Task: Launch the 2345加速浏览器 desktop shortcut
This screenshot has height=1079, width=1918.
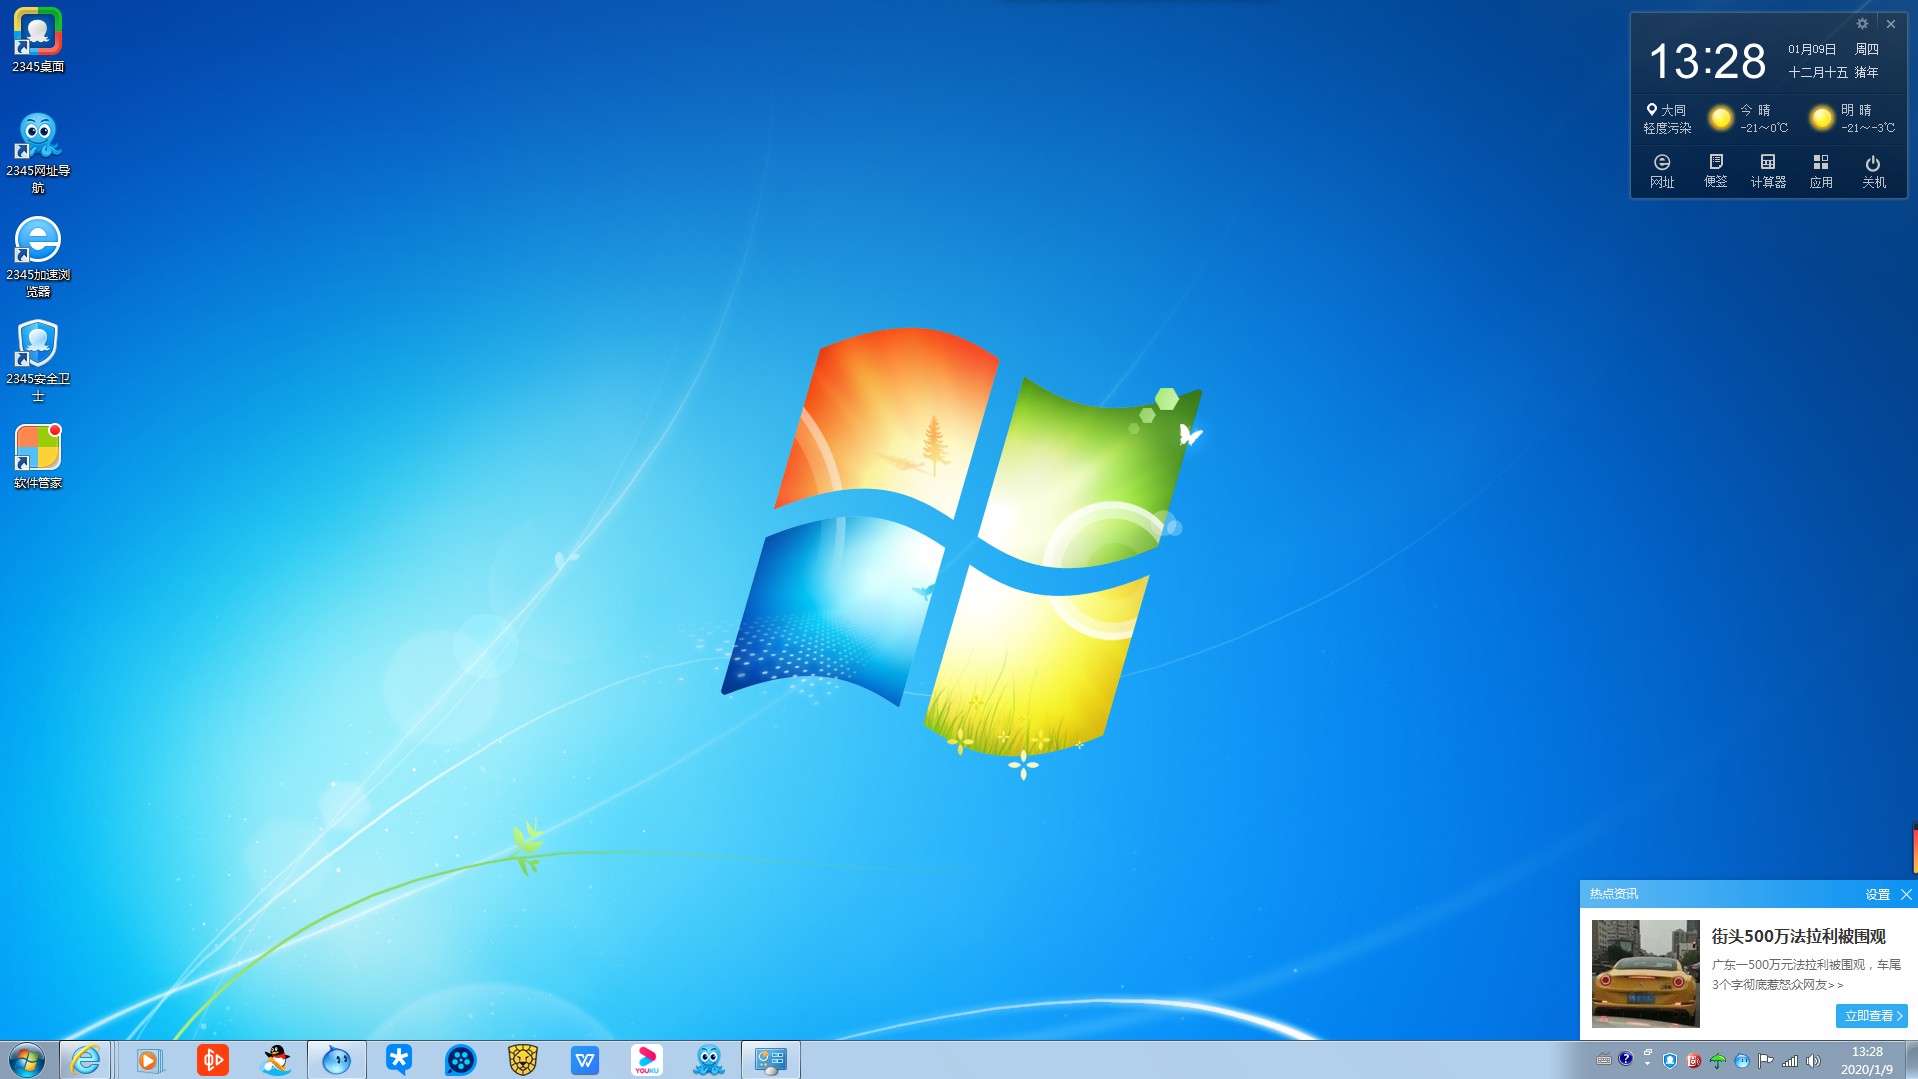Action: (38, 257)
